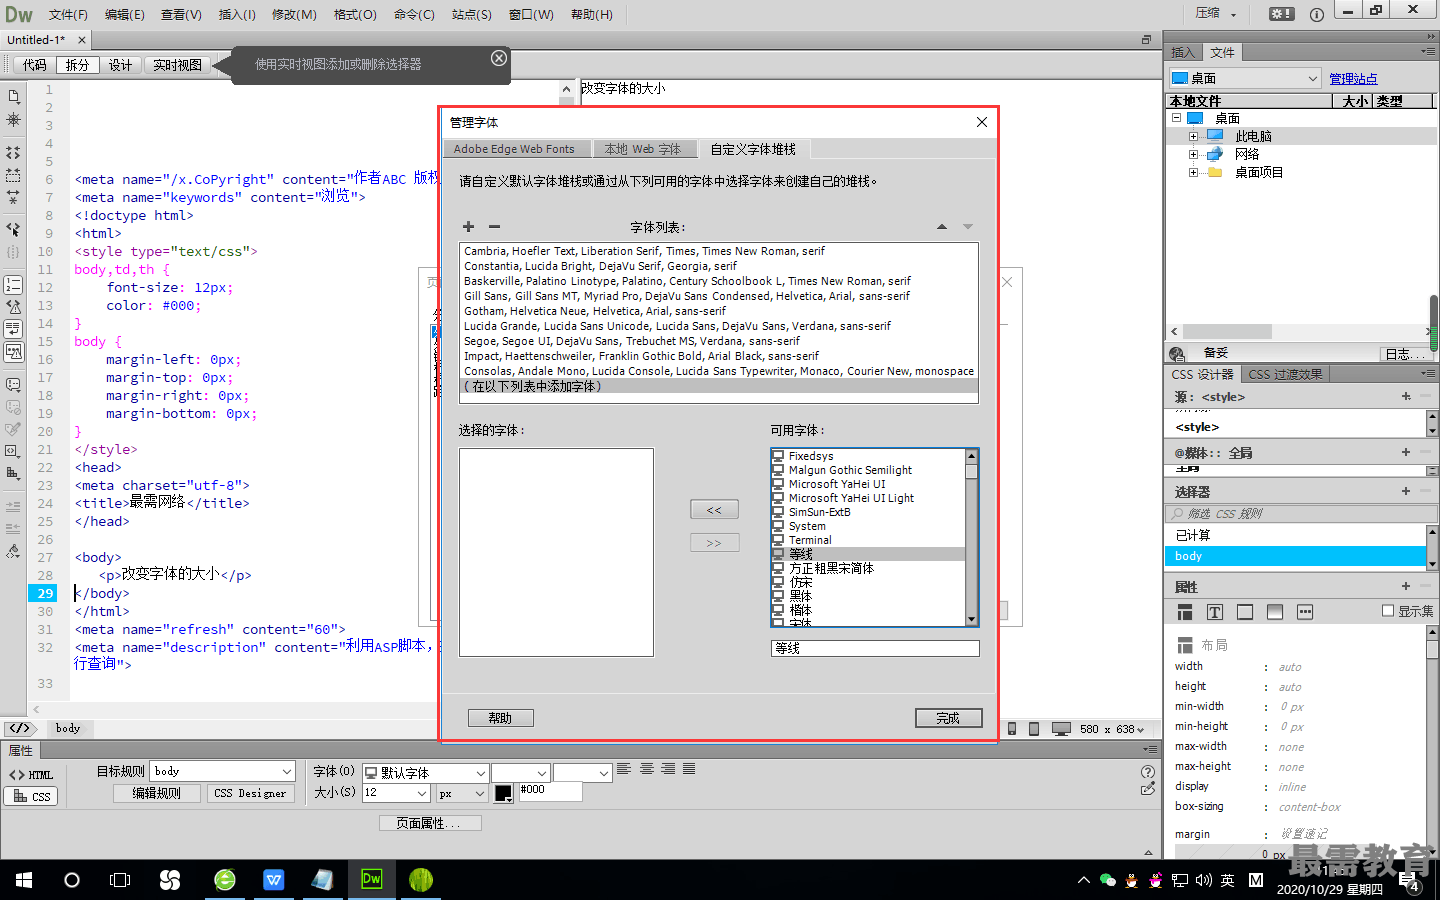Expand the 桌面项目 tree node
This screenshot has width=1440, height=900.
coord(1193,172)
